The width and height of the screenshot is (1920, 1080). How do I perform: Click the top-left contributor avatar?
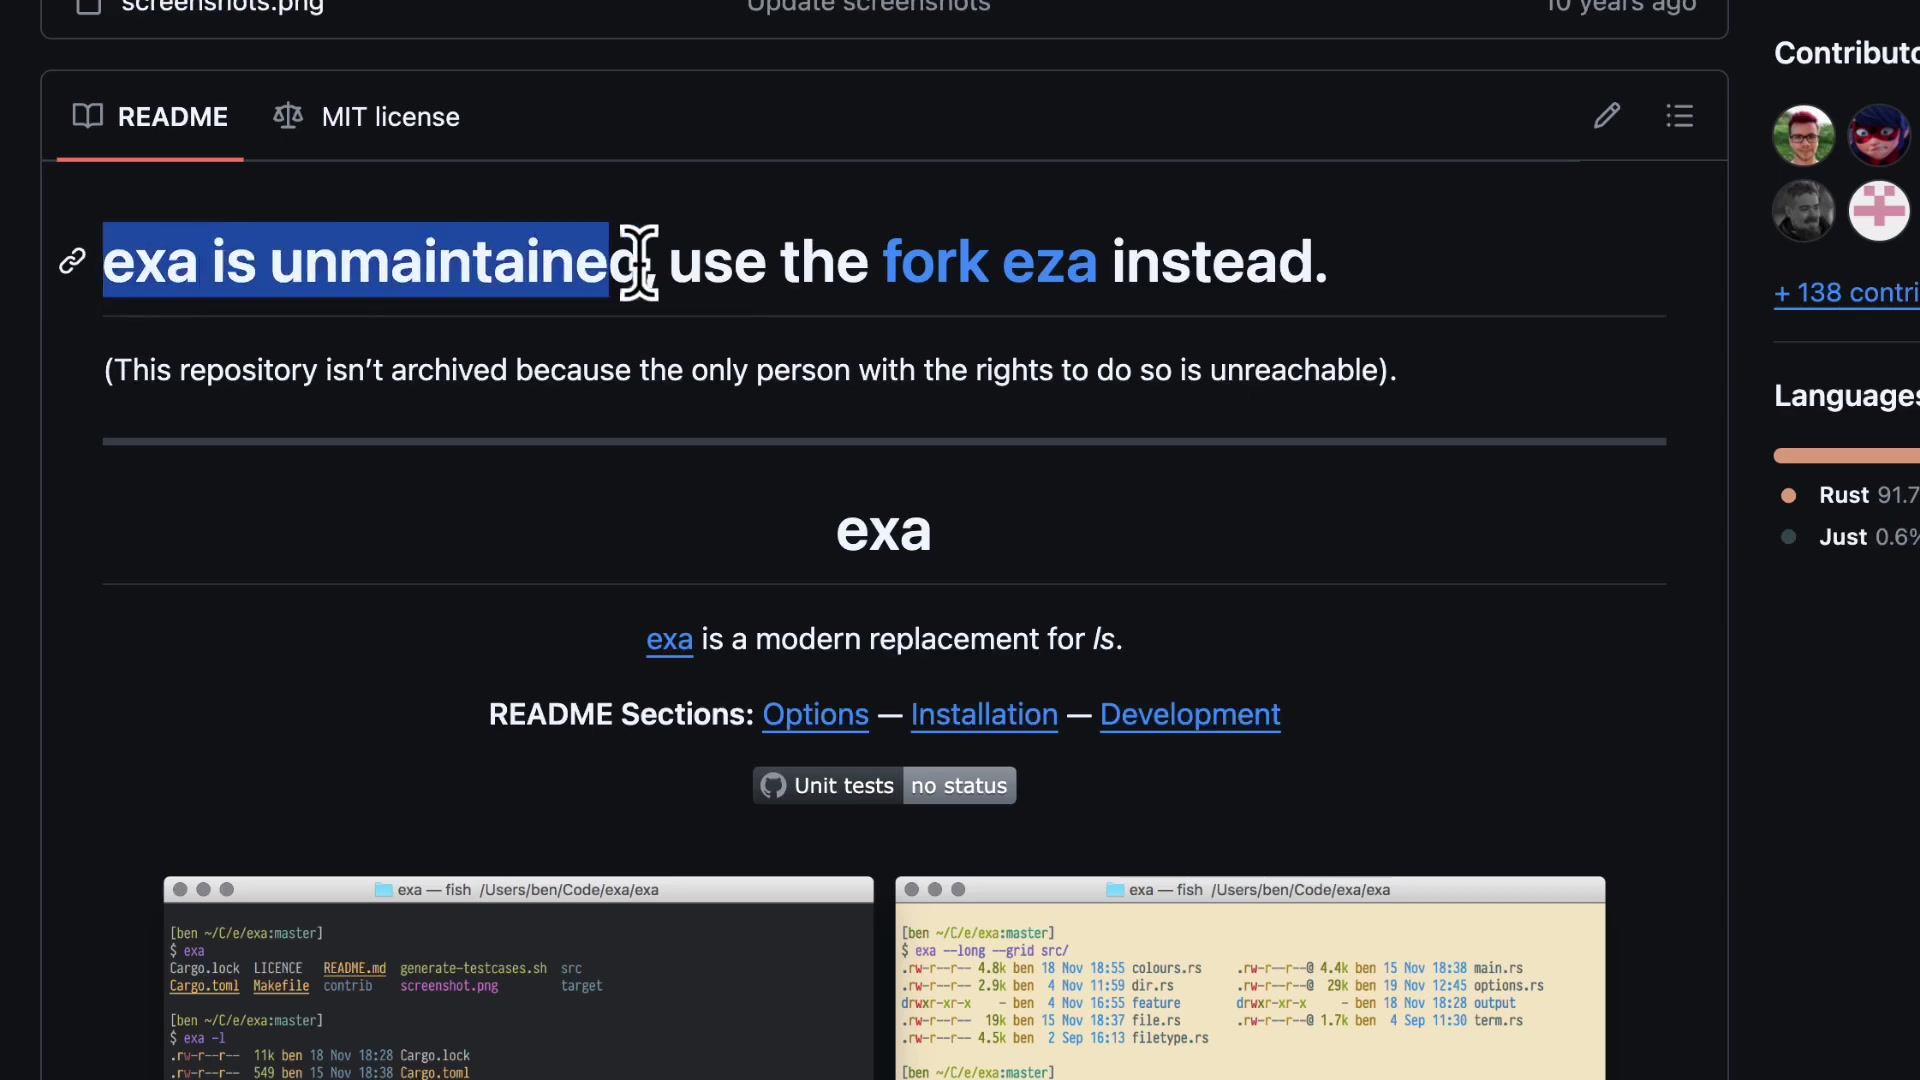tap(1803, 134)
